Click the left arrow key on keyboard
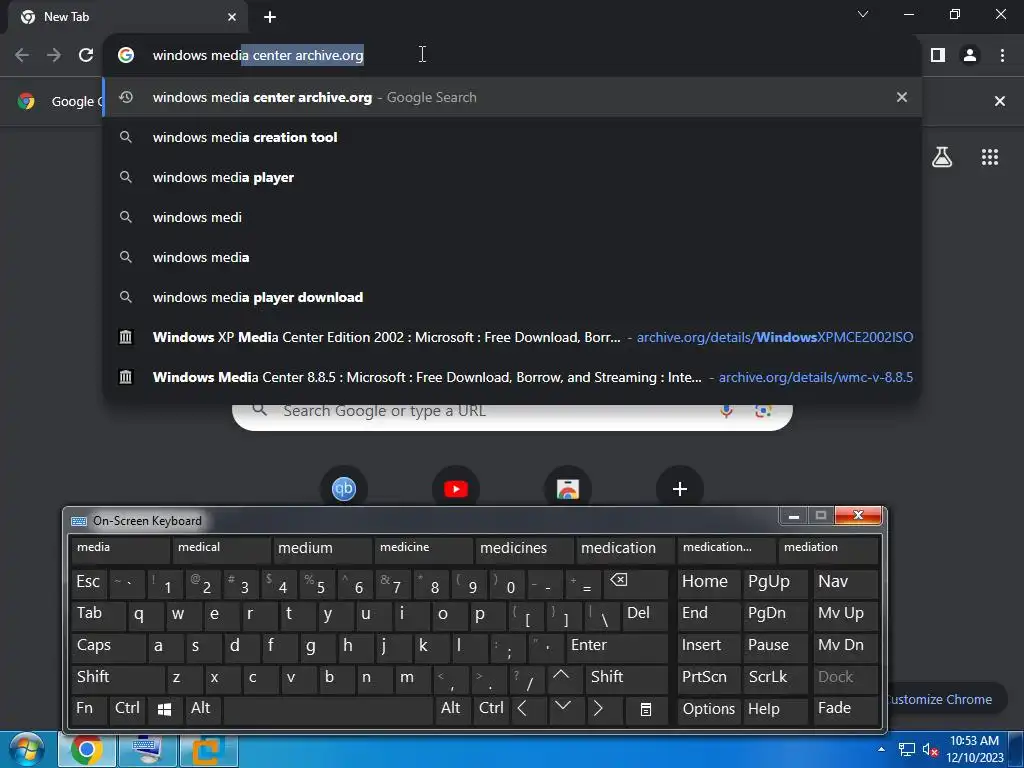The height and width of the screenshot is (768, 1024). (x=528, y=709)
